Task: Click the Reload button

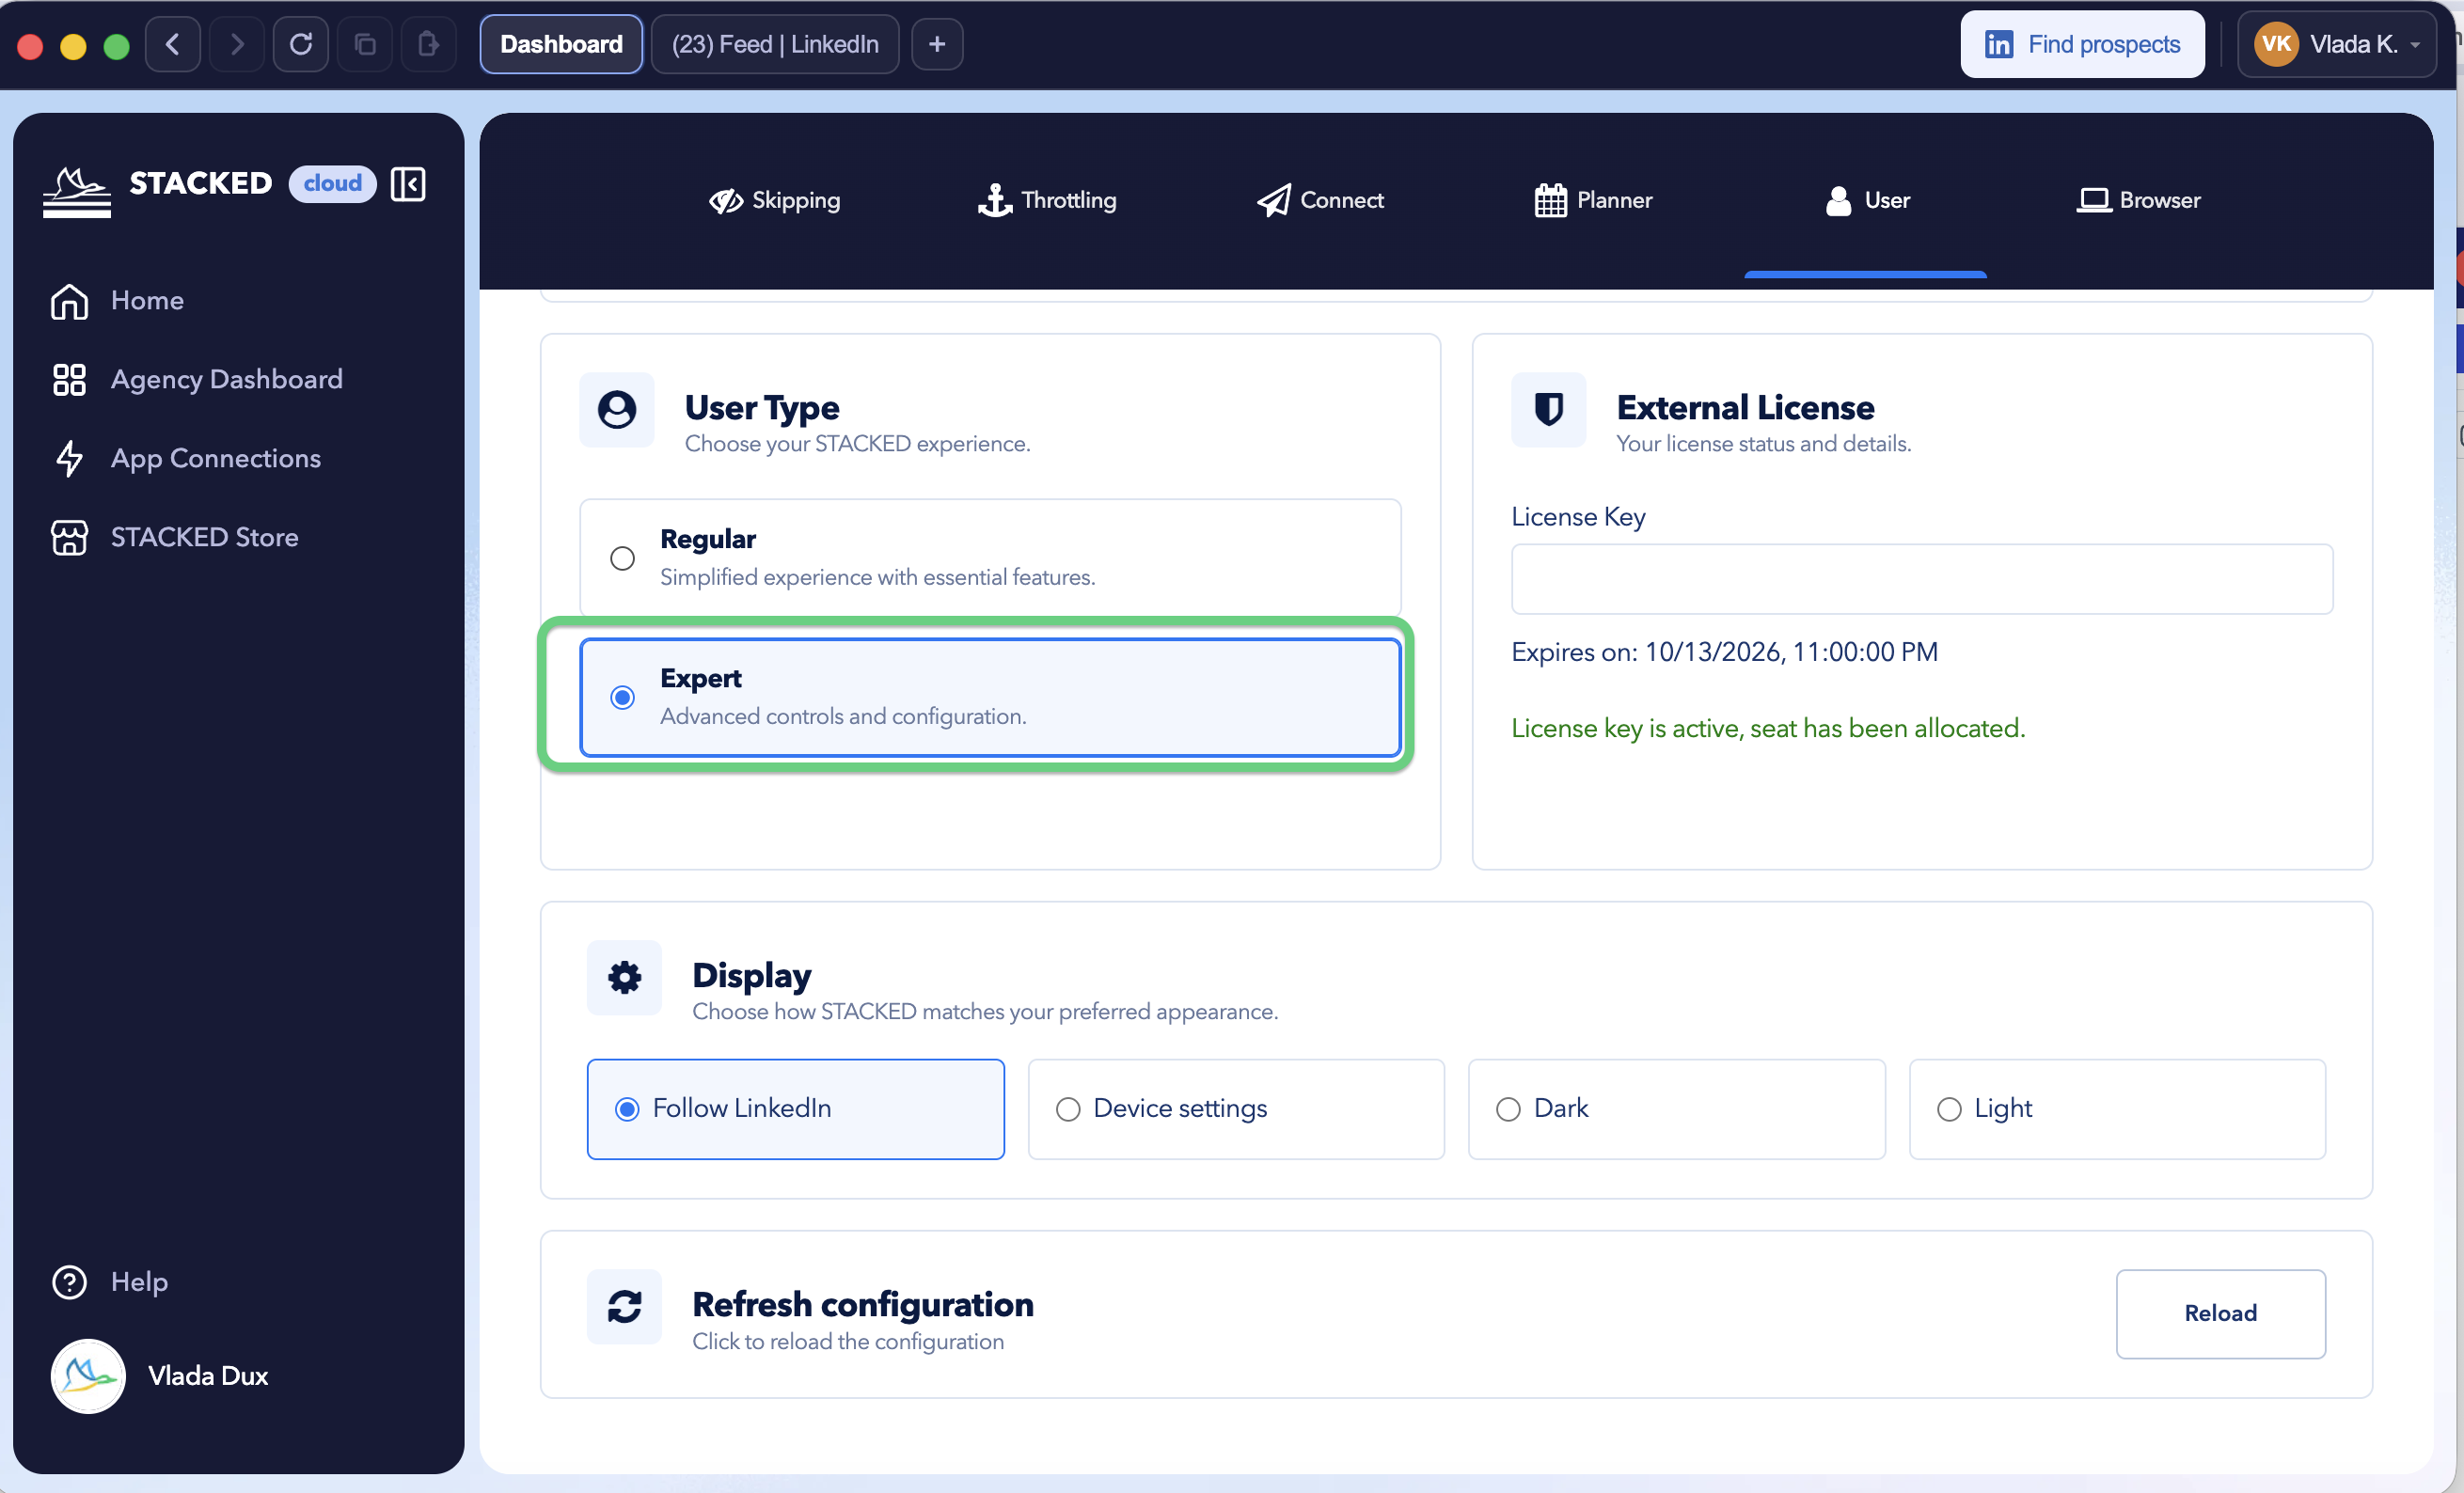Action: pos(2220,1314)
